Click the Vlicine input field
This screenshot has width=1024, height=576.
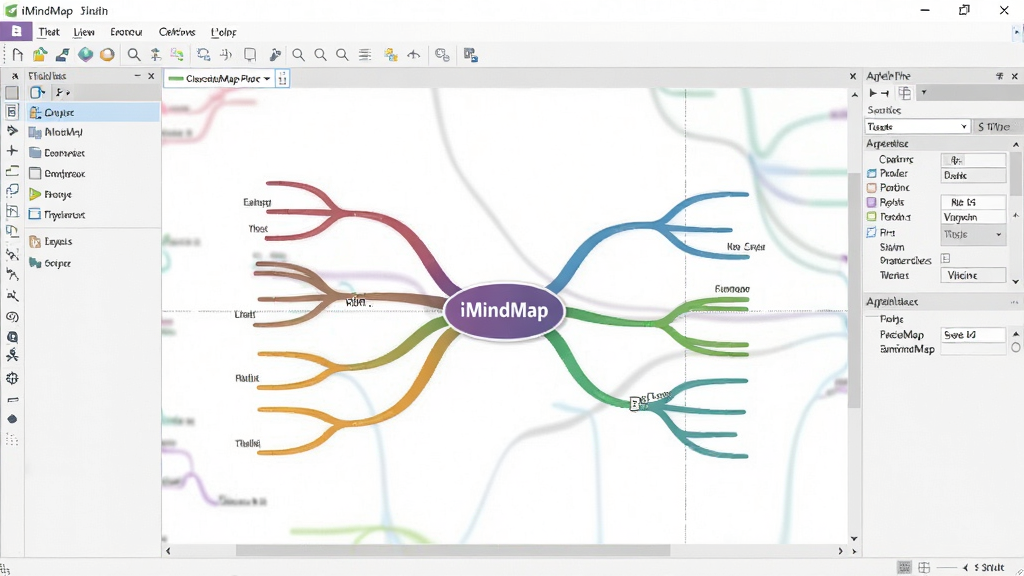pos(973,276)
